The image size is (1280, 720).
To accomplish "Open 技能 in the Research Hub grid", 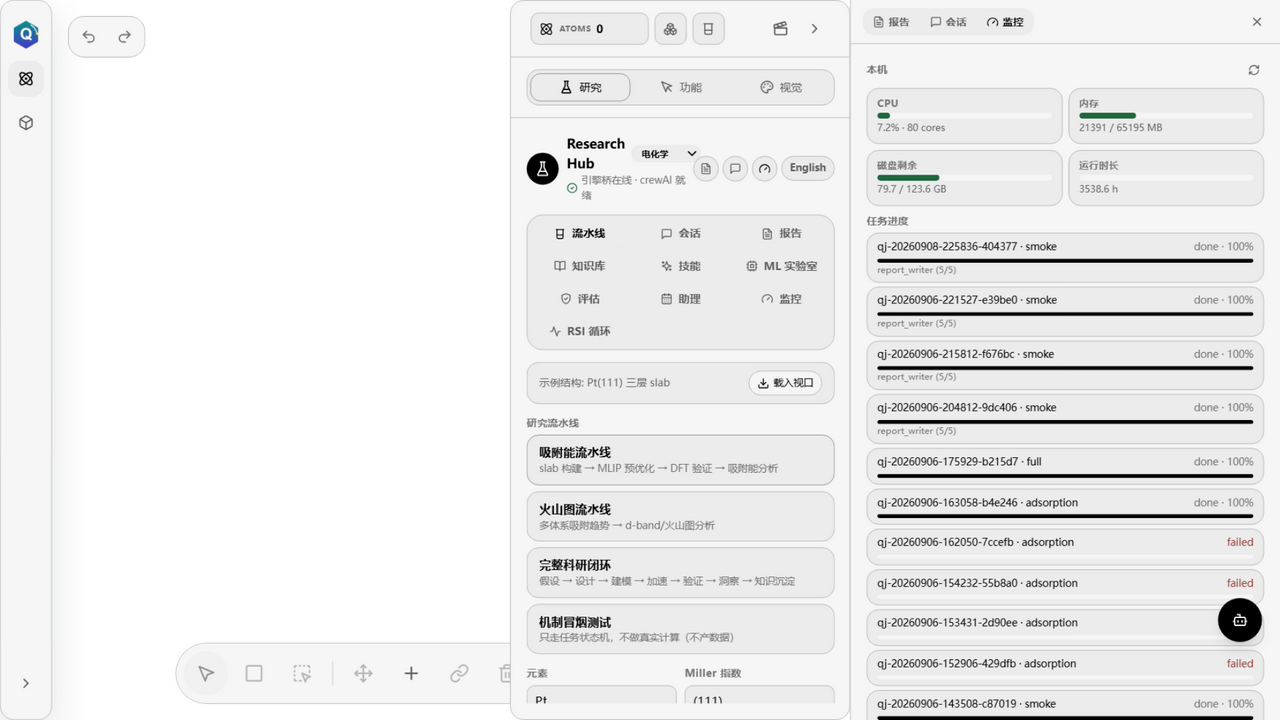I will pyautogui.click(x=681, y=266).
